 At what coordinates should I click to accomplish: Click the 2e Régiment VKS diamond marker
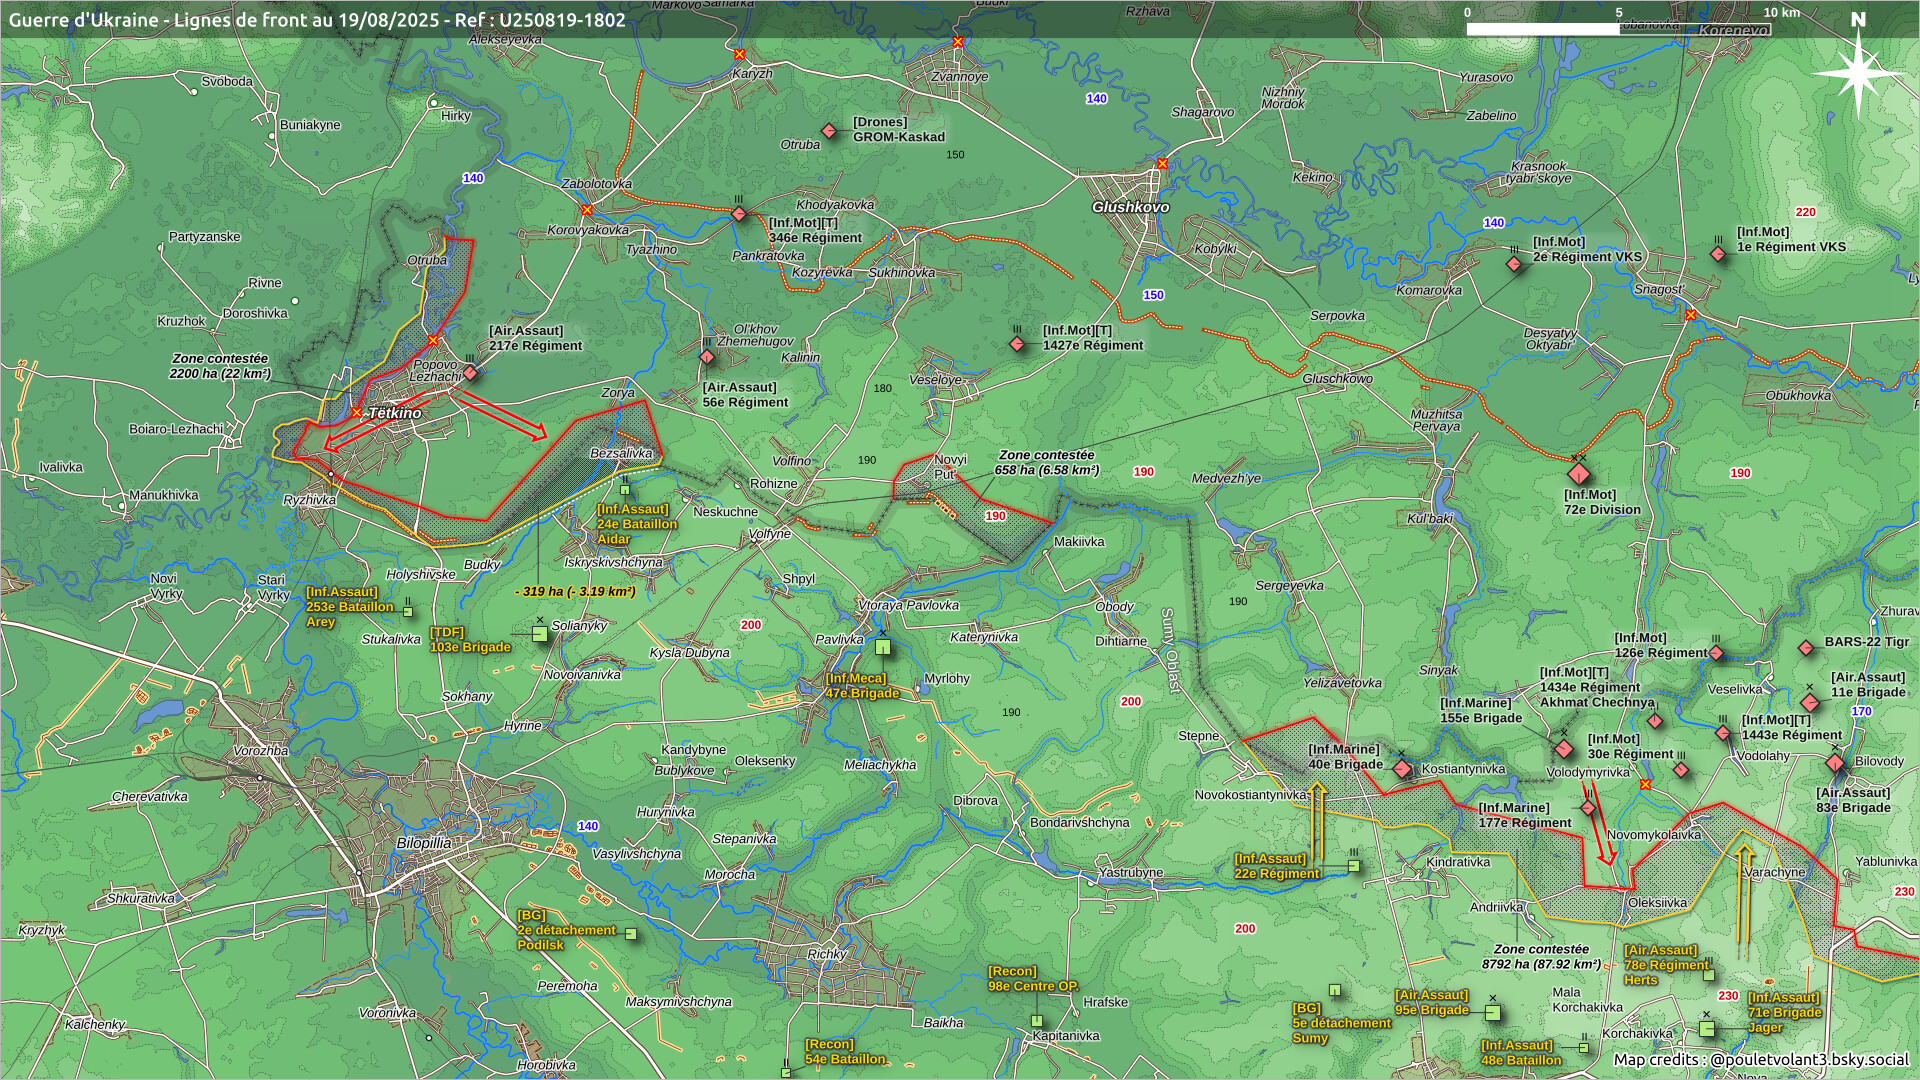pyautogui.click(x=1514, y=264)
